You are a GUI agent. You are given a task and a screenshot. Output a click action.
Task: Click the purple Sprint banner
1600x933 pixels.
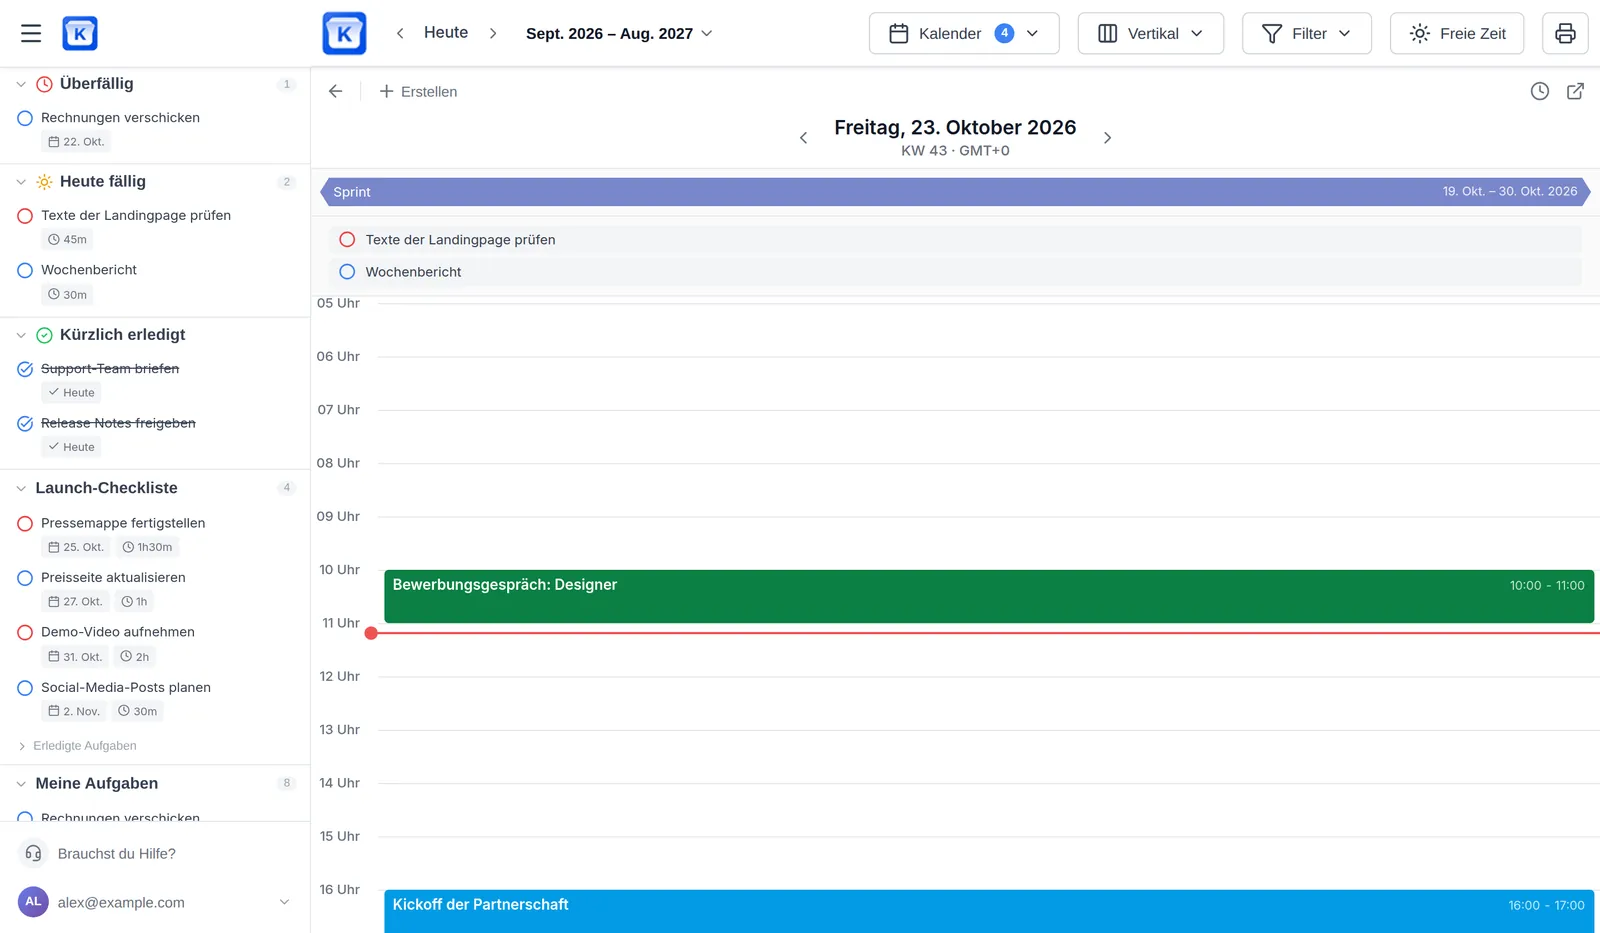point(955,192)
